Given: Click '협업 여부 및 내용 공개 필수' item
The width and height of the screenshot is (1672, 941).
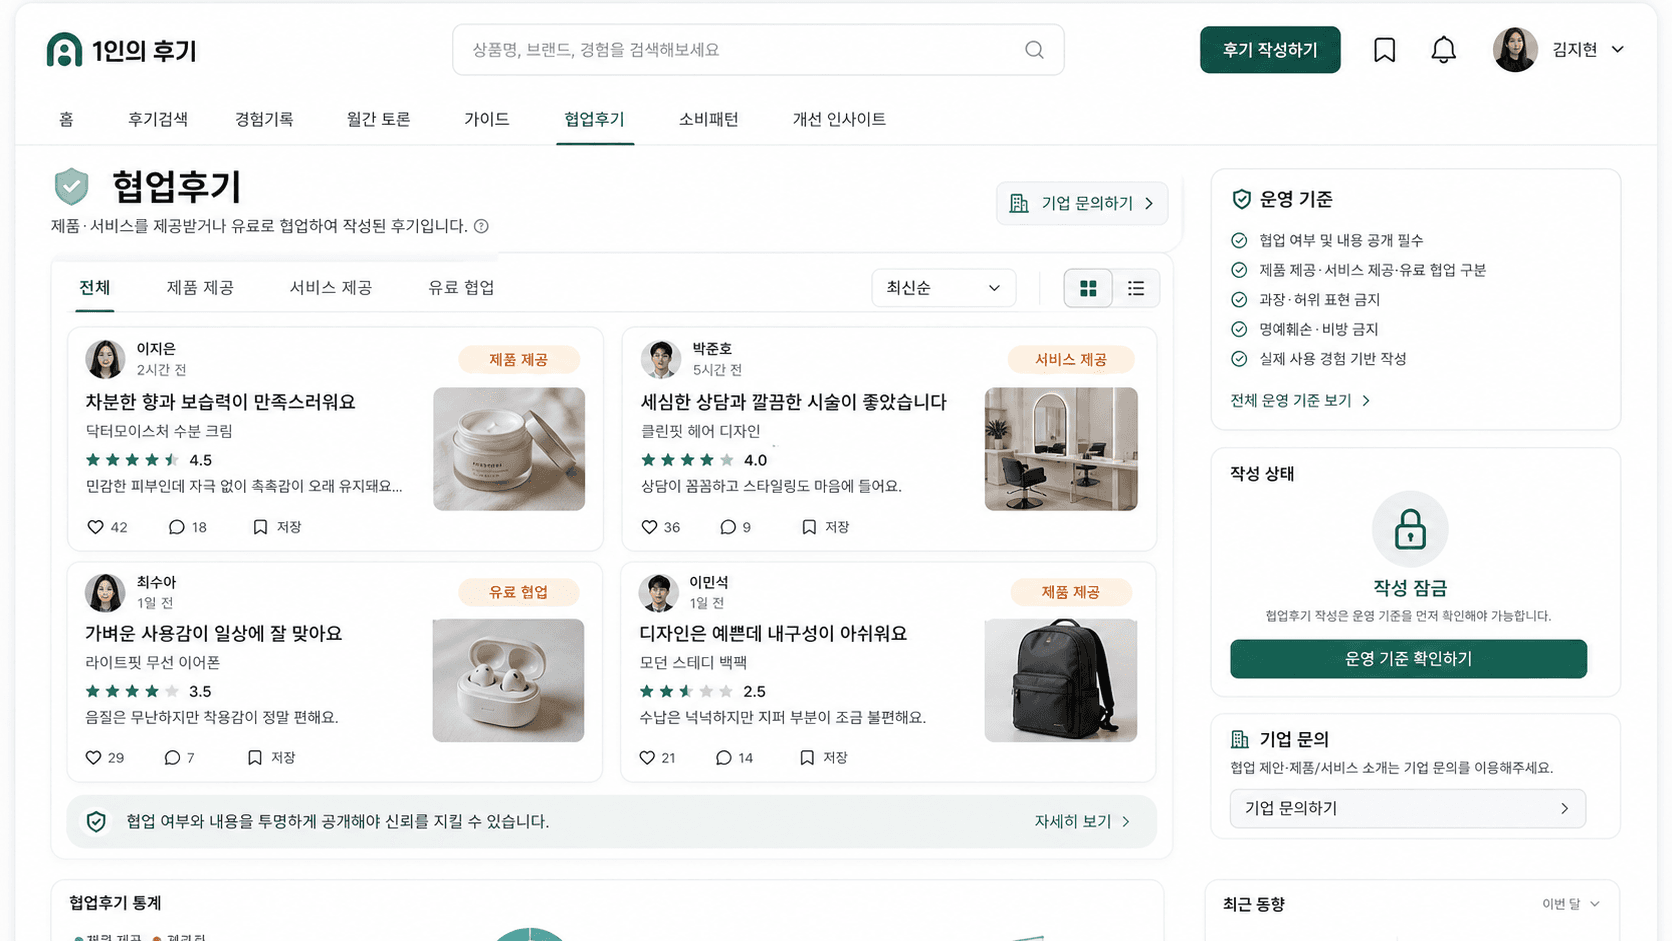Looking at the screenshot, I should (1341, 241).
